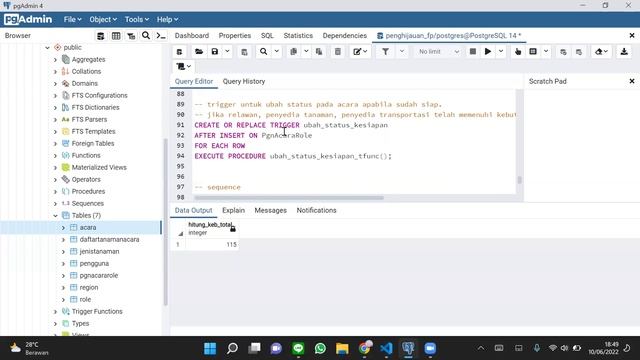Click Filtered Rows icon in Browser panel
Image resolution: width=640 pixels, height=360 pixels.
131,36
